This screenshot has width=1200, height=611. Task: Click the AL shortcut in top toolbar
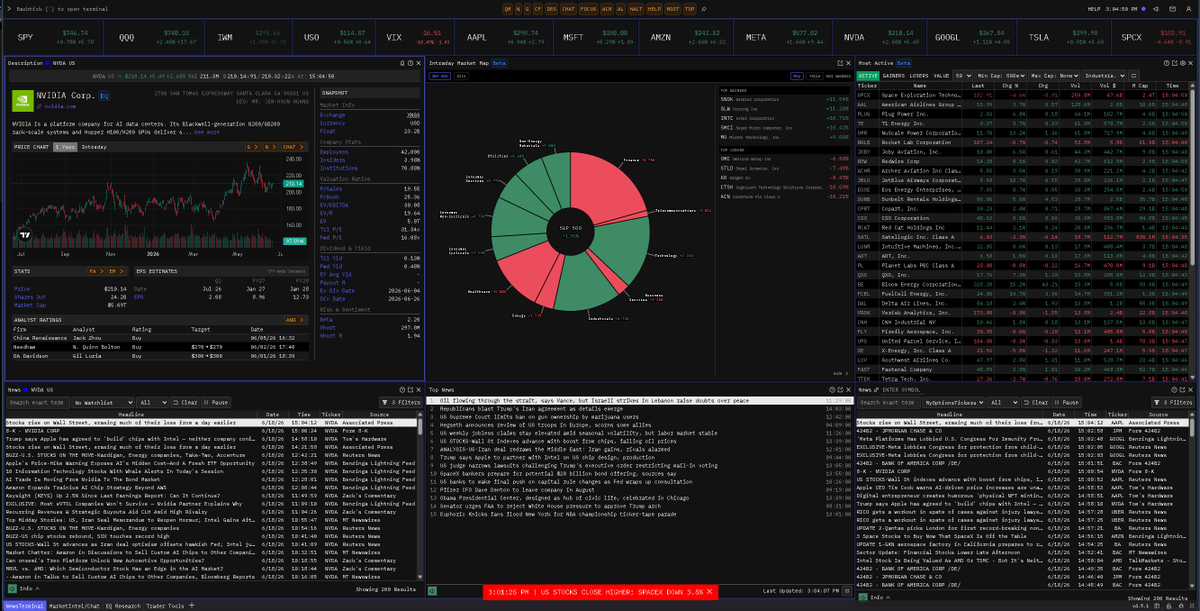pos(620,9)
